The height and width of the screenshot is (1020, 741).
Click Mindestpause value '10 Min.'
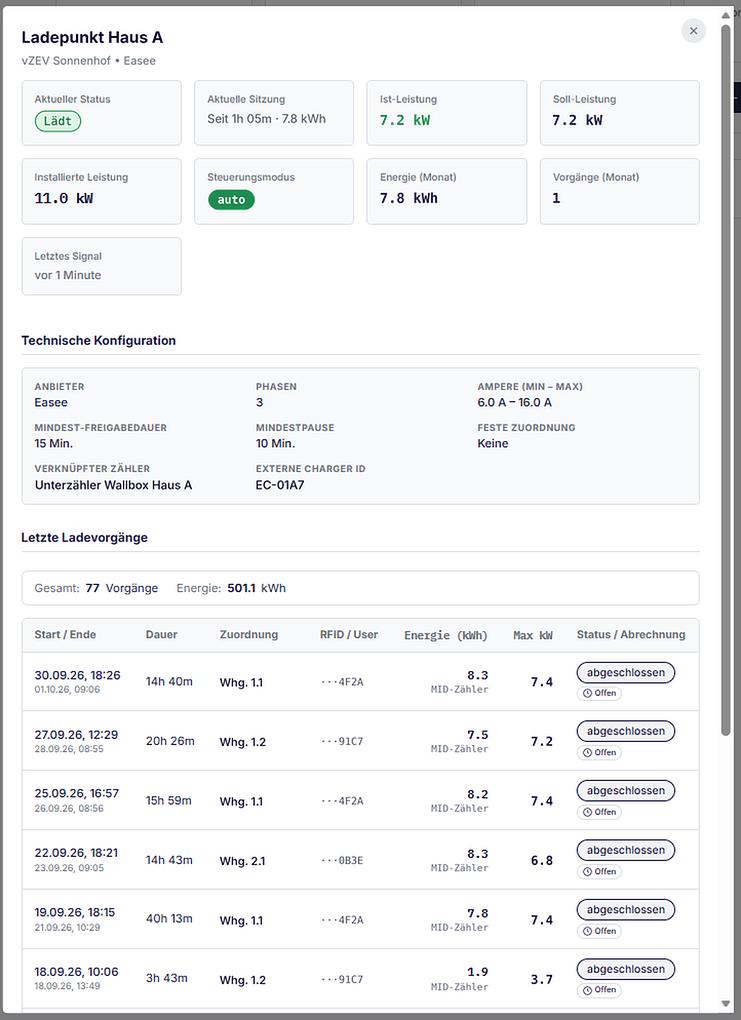coord(275,444)
